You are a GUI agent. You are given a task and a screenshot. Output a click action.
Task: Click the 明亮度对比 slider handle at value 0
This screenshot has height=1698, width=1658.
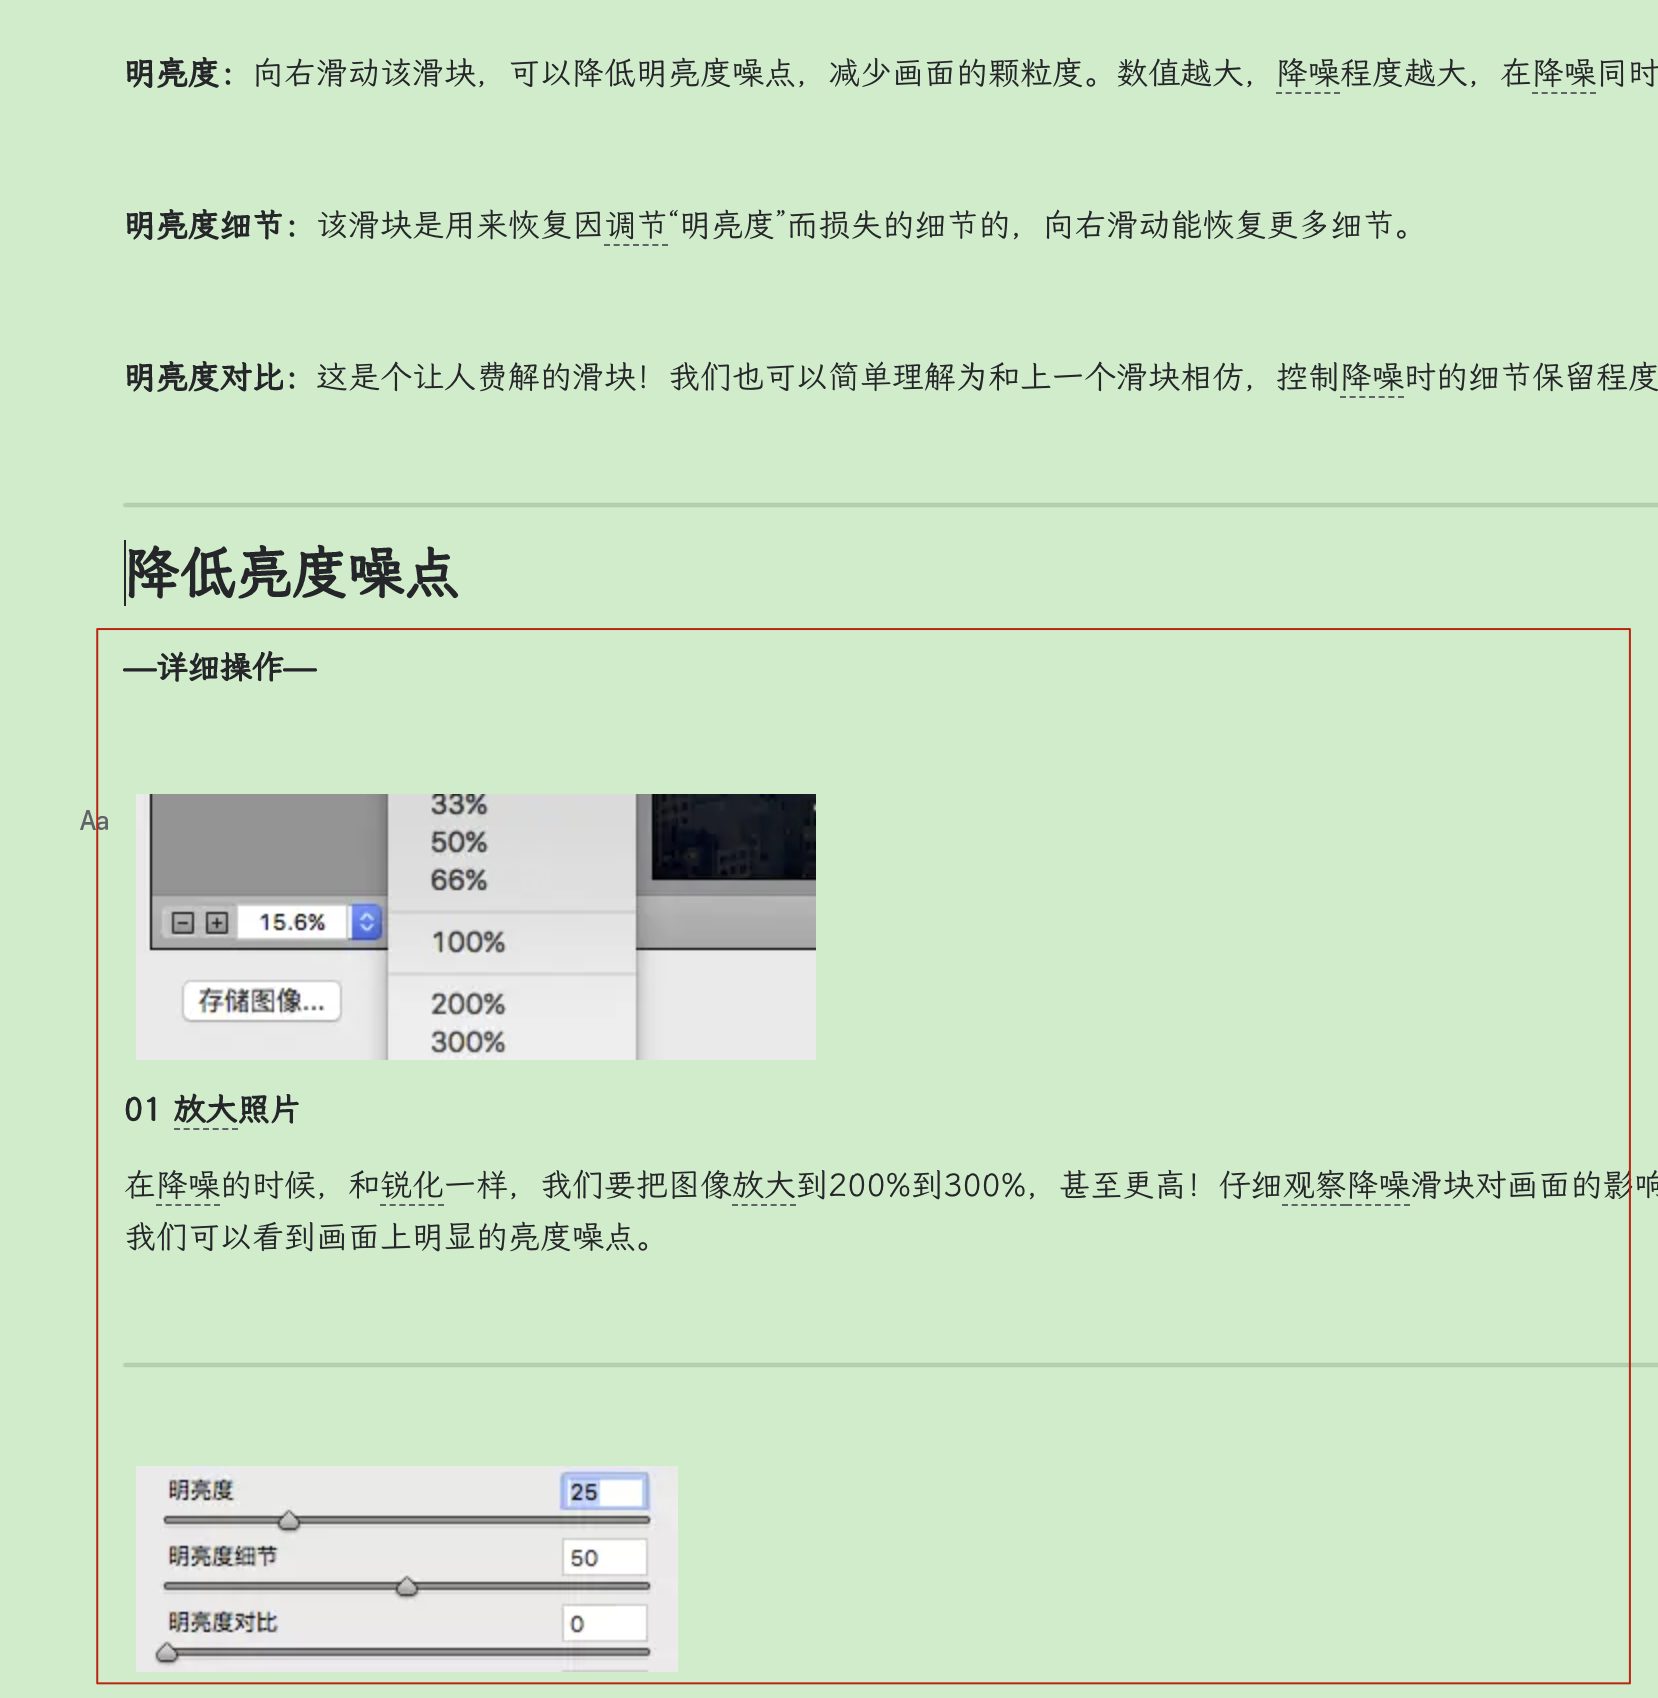(168, 1653)
